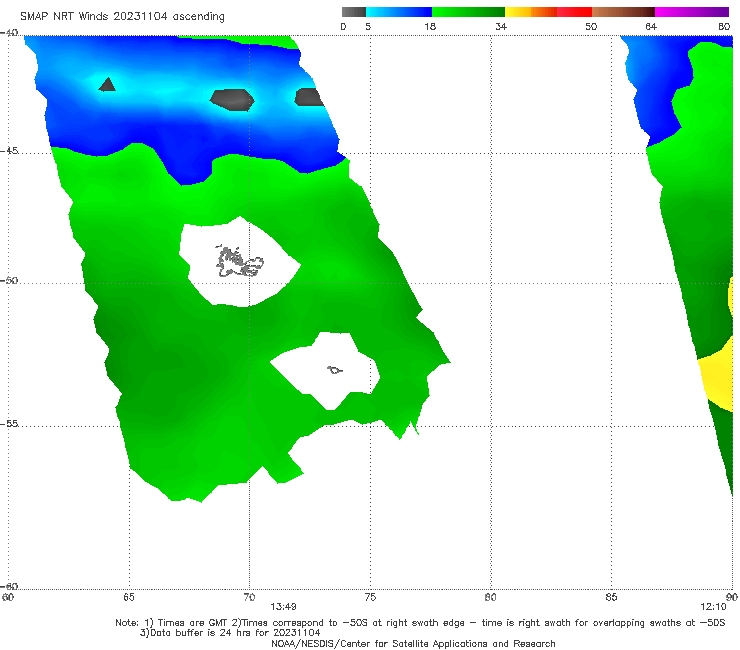
Task: Click the longitude axis label '60'
Action: click(8, 598)
